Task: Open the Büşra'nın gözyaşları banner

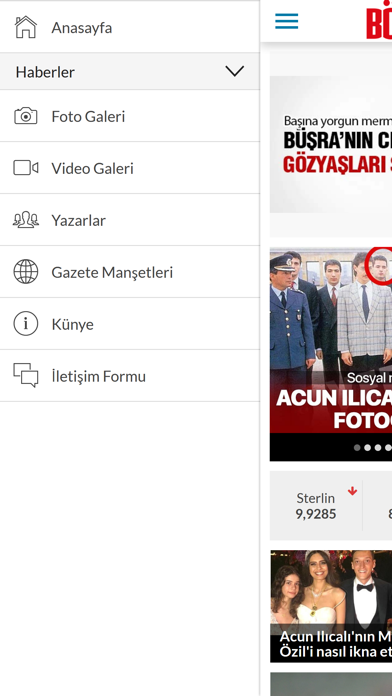Action: click(x=331, y=144)
